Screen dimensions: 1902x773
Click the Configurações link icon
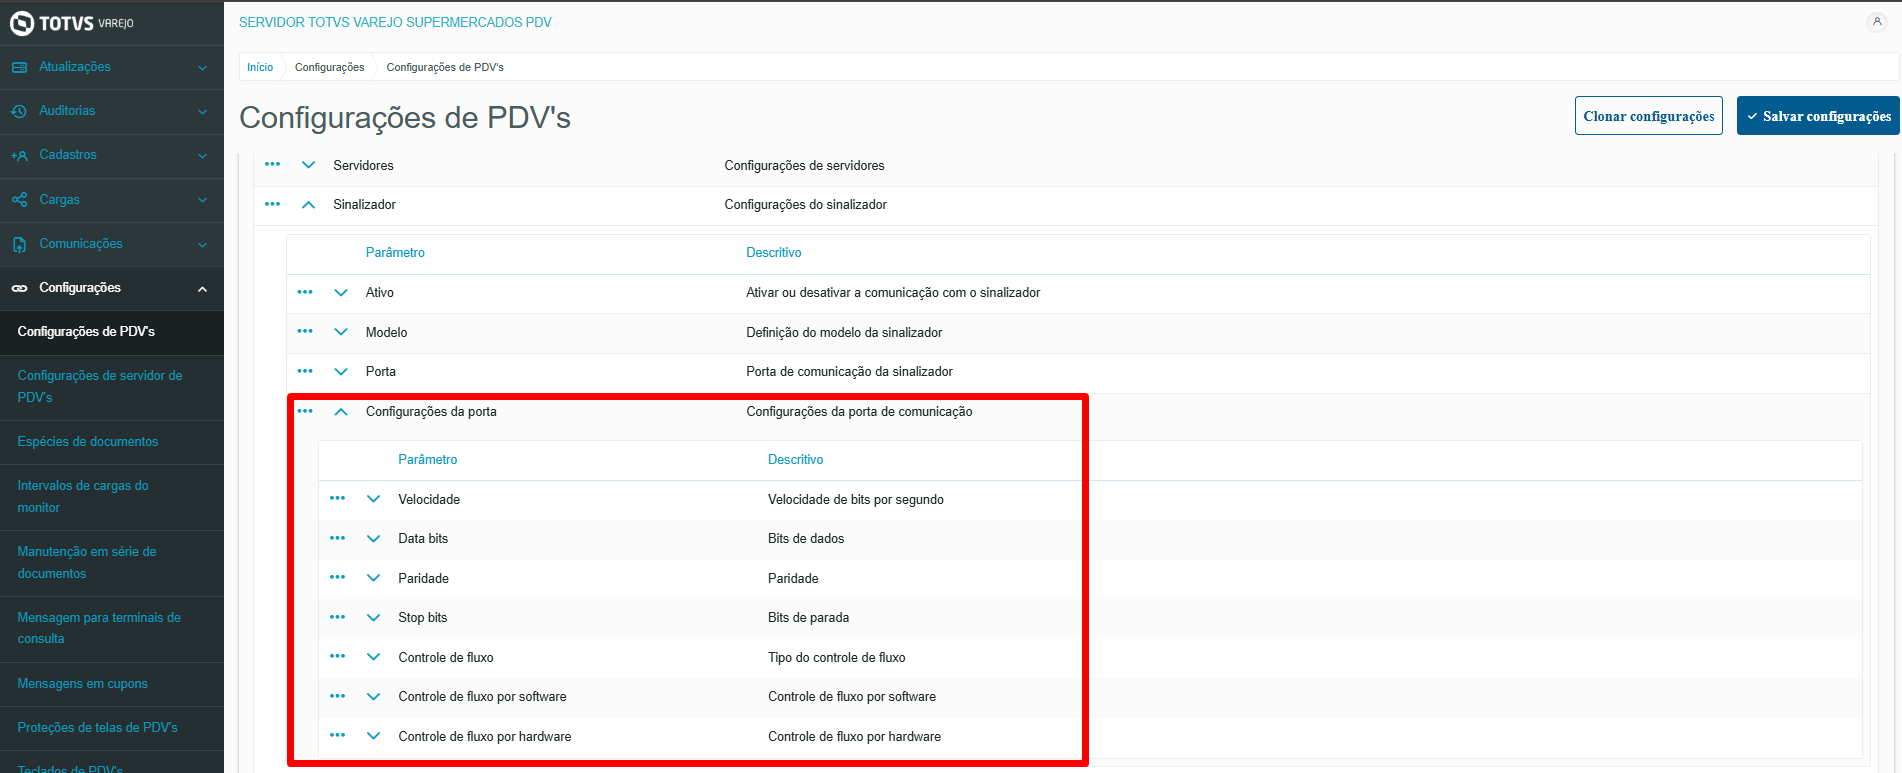click(19, 288)
